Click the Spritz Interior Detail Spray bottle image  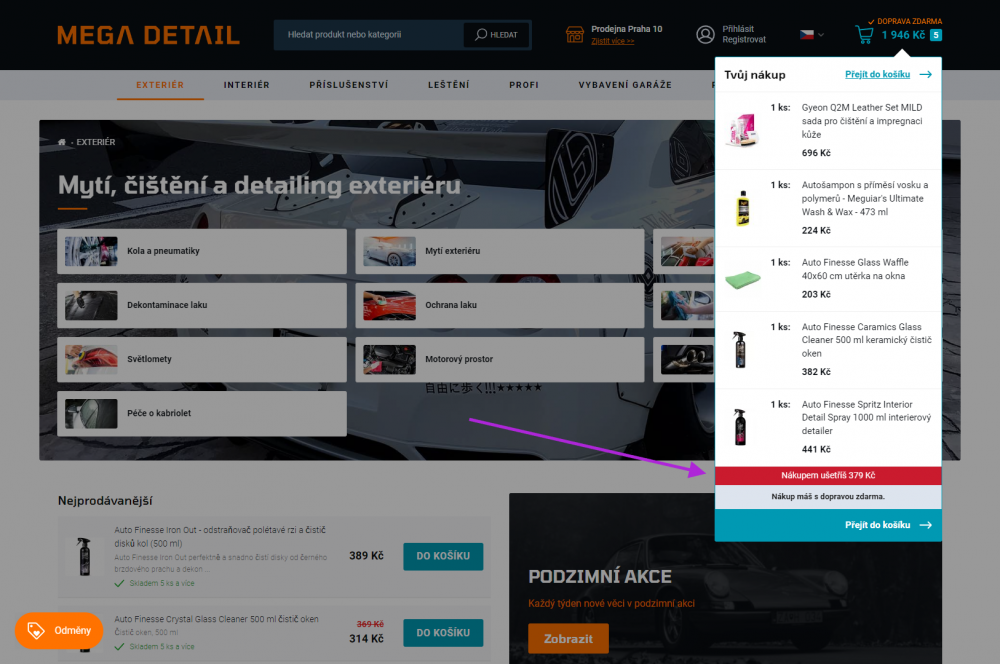point(740,427)
